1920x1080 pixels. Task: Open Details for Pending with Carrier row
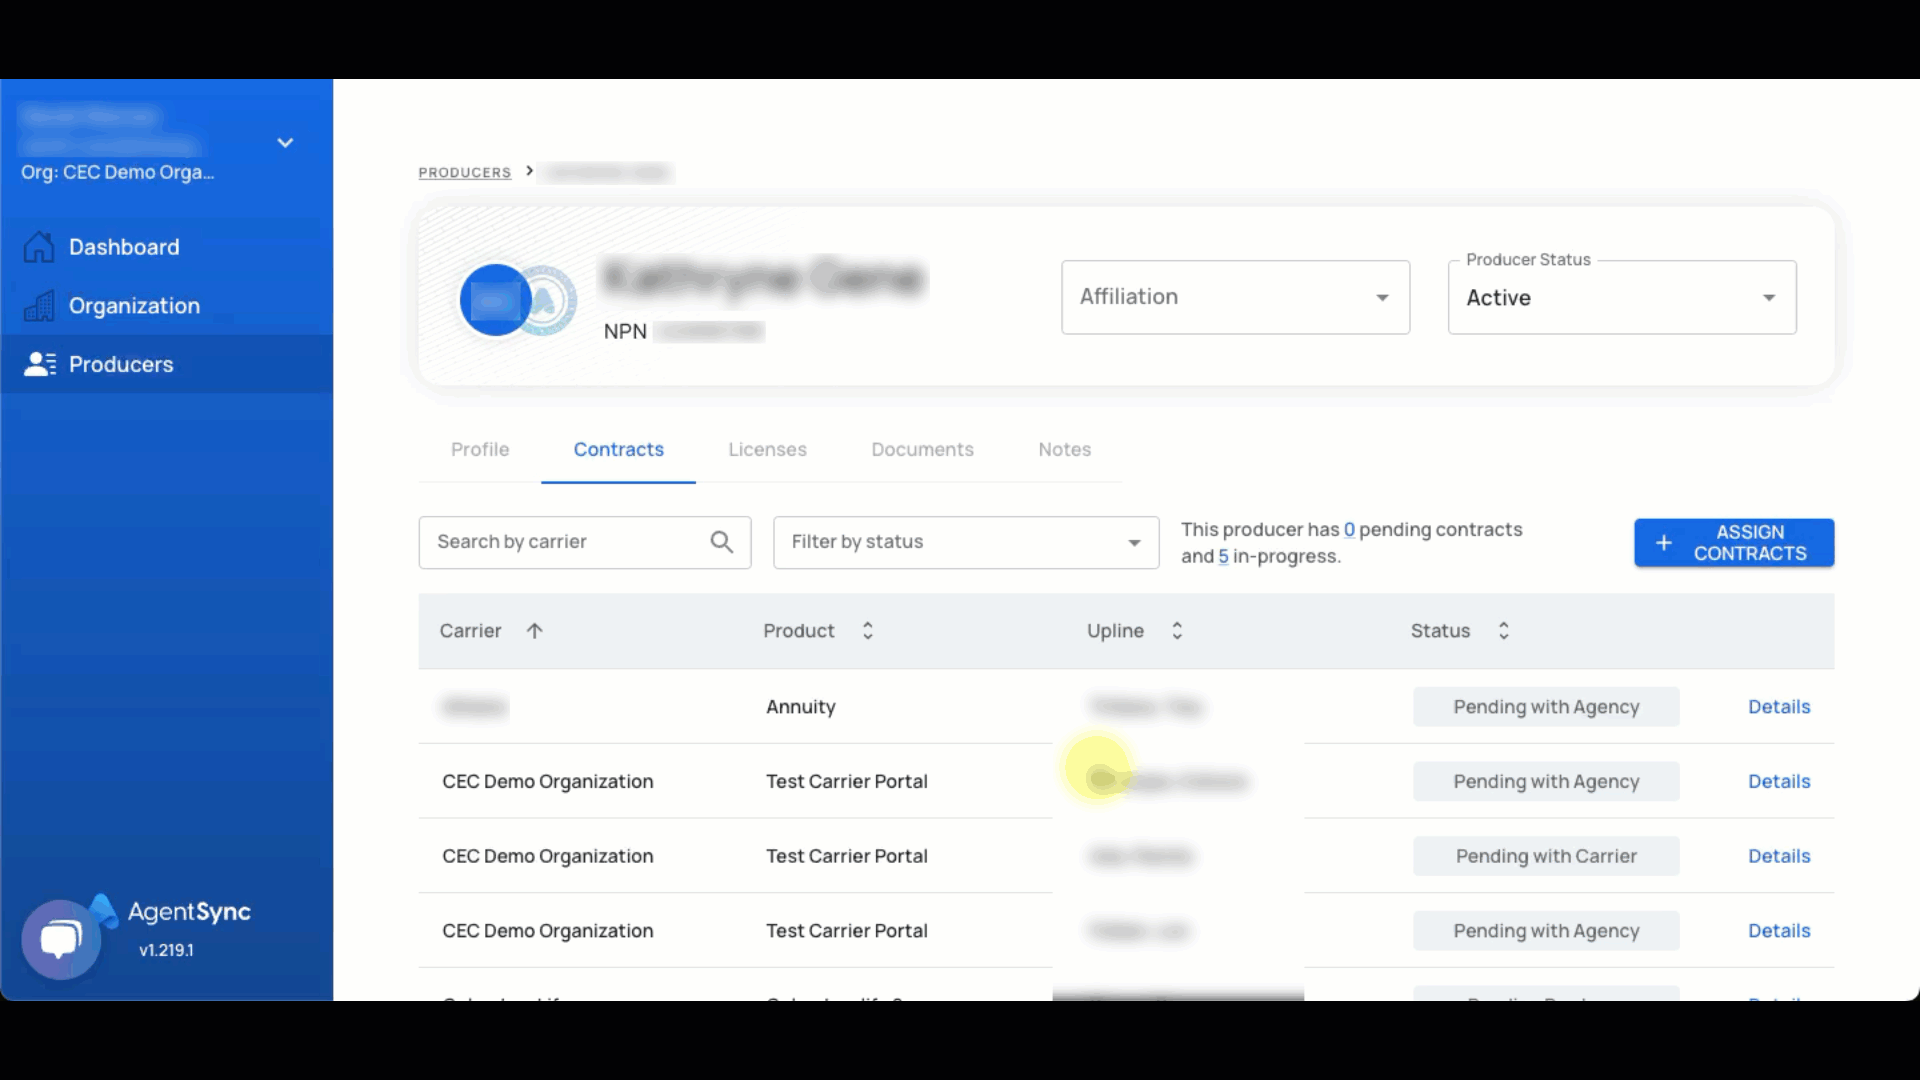(1778, 856)
